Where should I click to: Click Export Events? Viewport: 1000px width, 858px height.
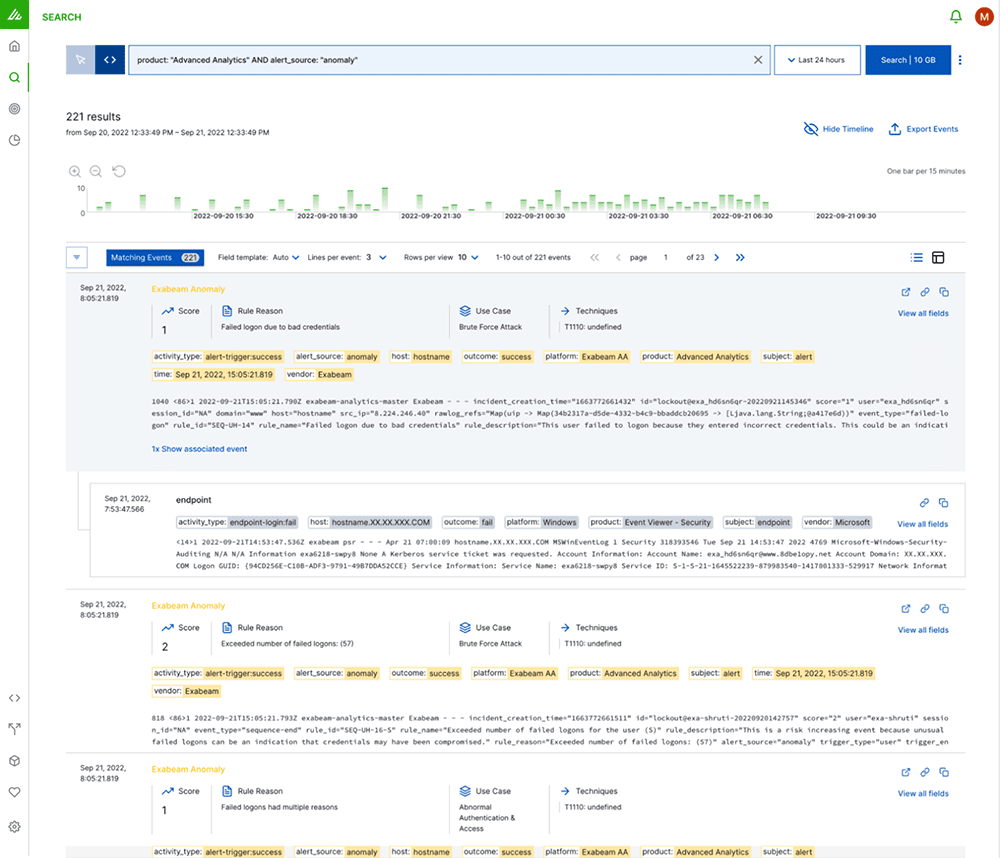point(923,129)
